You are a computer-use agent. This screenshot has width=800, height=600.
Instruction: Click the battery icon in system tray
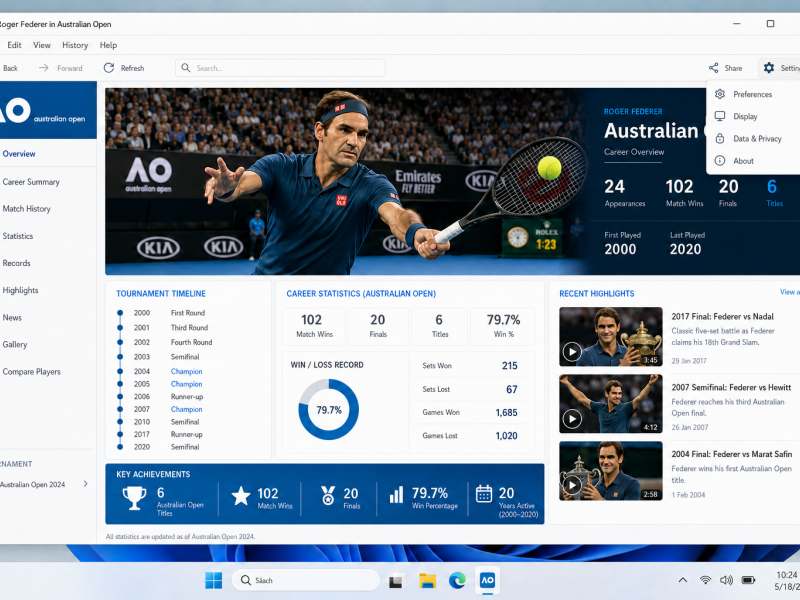click(x=748, y=580)
